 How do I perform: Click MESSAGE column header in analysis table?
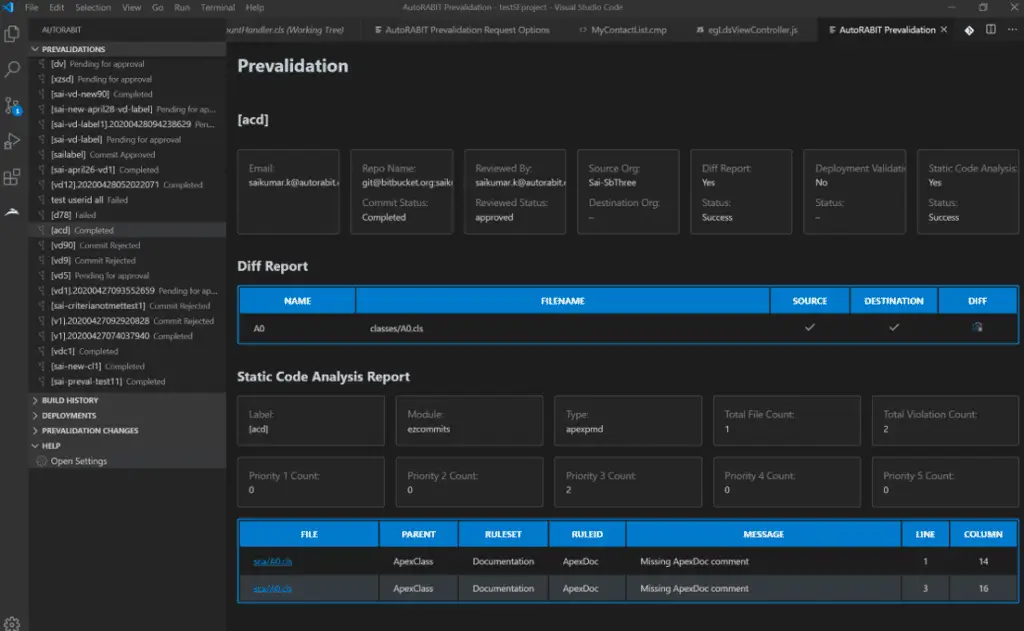tap(763, 534)
